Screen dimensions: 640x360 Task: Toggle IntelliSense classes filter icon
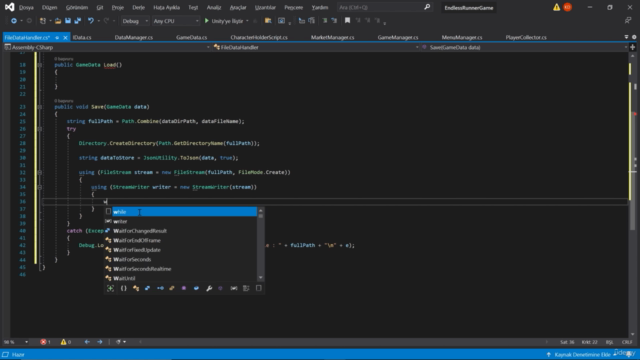(136, 288)
